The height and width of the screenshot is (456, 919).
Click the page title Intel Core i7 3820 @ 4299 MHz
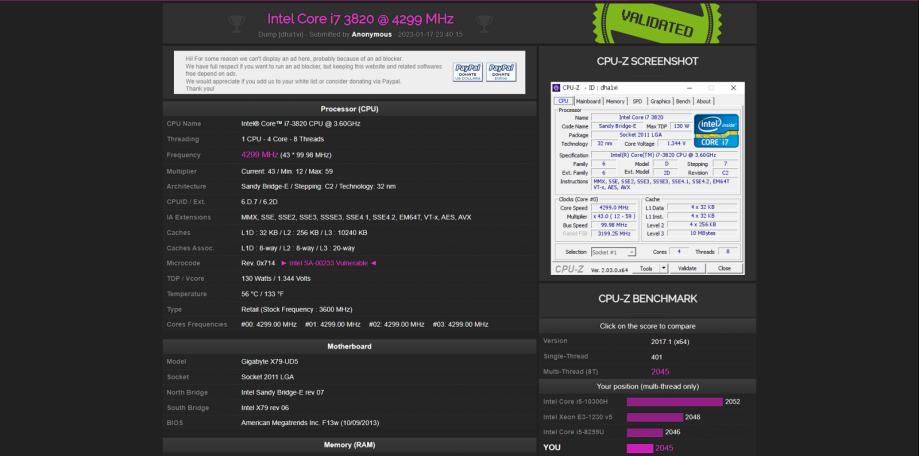360,19
